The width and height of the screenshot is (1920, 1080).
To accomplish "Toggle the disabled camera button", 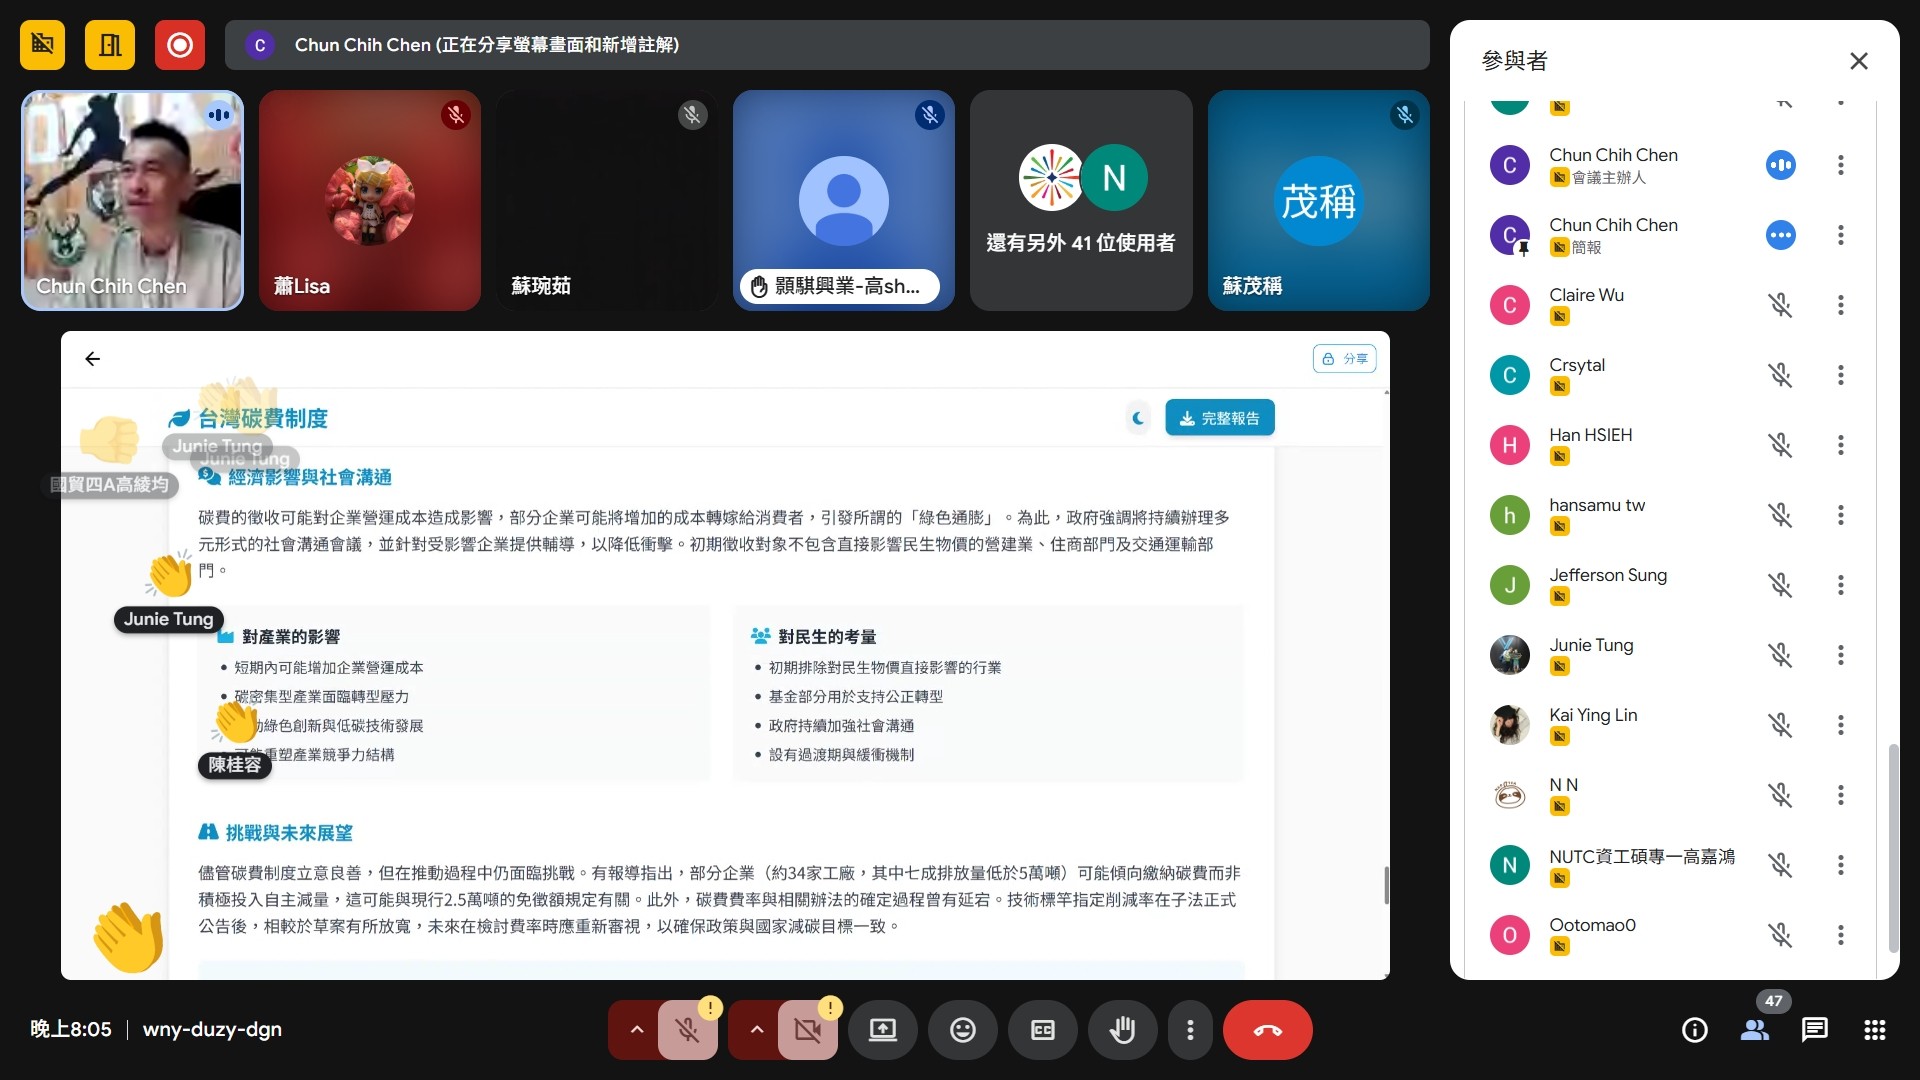I will coord(807,1030).
